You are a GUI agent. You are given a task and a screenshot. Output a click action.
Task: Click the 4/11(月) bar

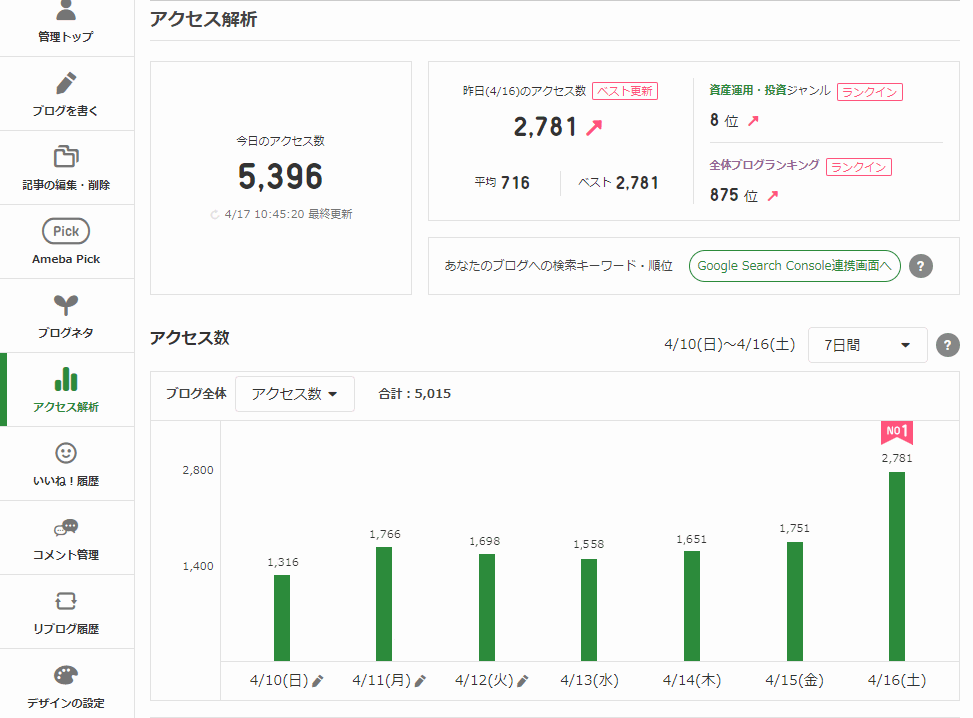click(x=384, y=604)
